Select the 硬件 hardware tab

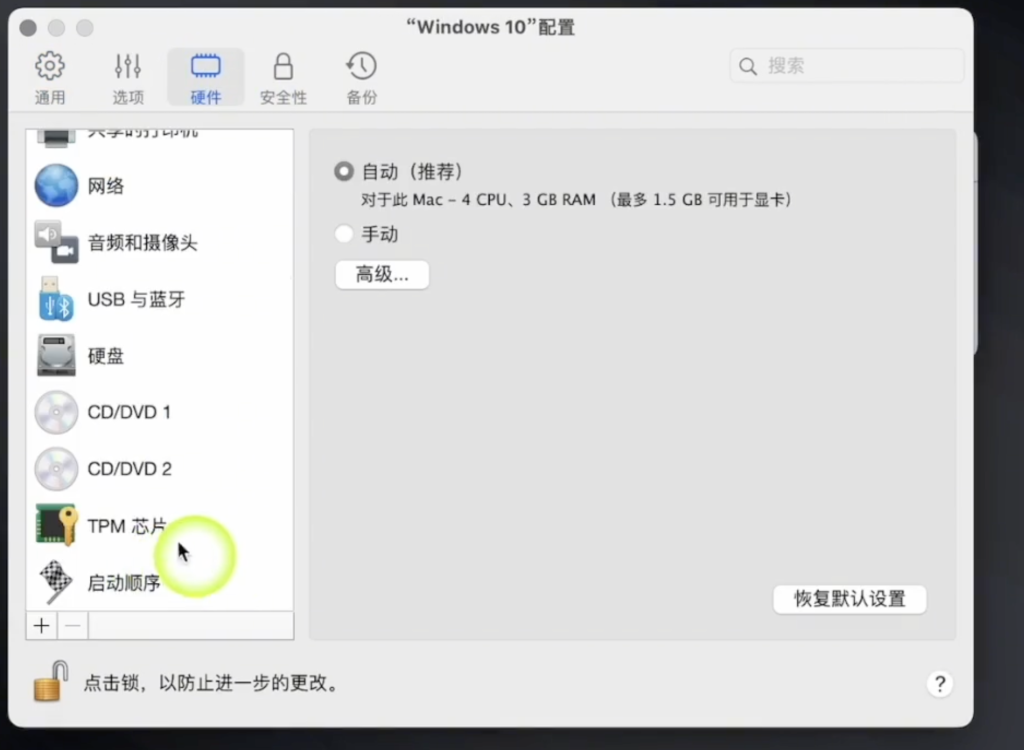tap(206, 78)
